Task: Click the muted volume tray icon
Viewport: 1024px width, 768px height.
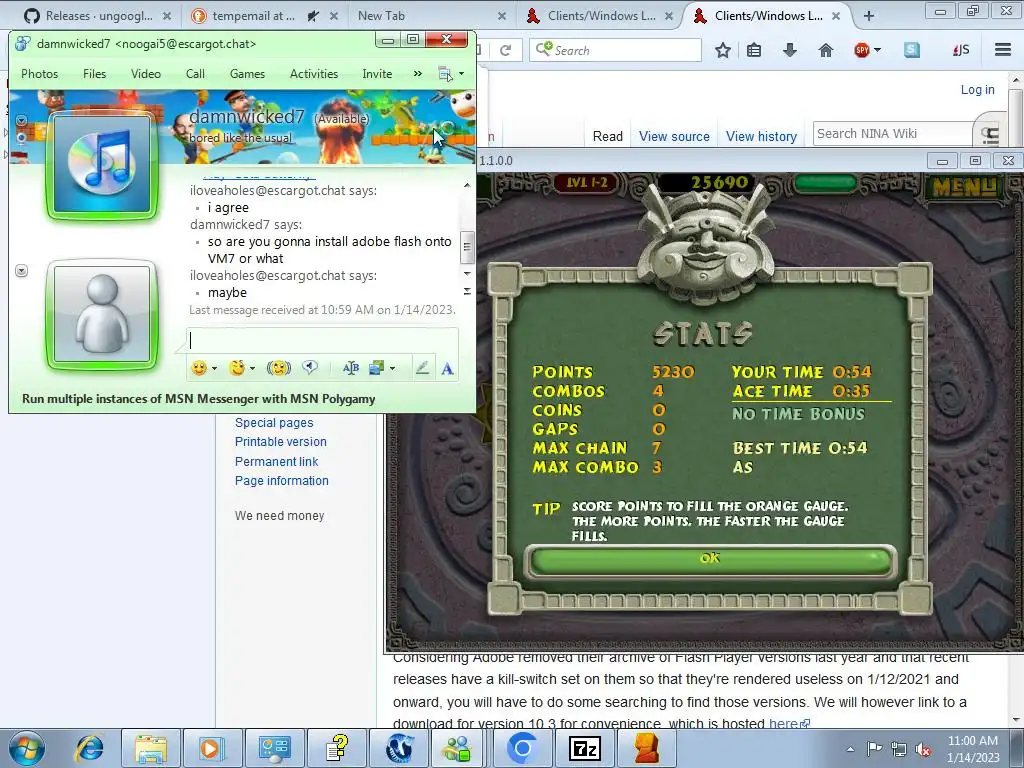Action: pyautogui.click(x=923, y=750)
